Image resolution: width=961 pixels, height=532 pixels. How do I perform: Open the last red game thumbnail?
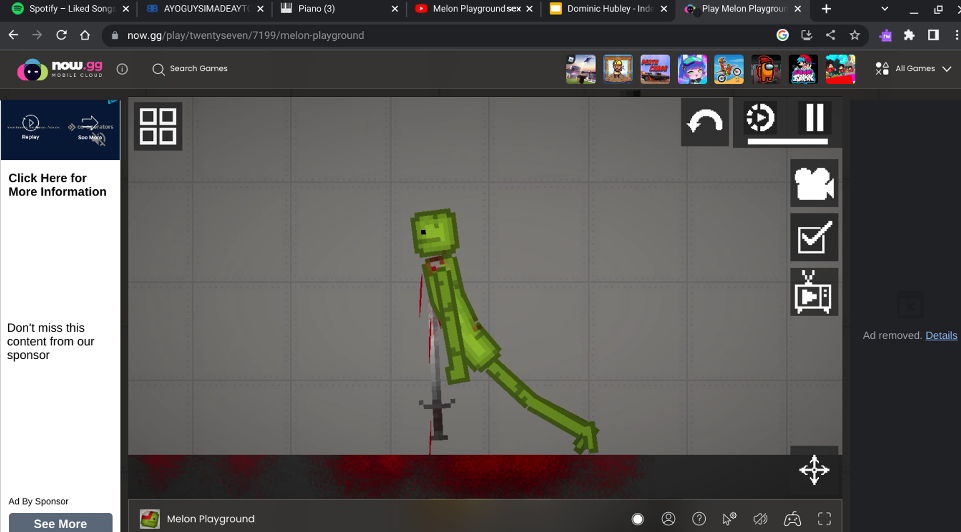(840, 69)
